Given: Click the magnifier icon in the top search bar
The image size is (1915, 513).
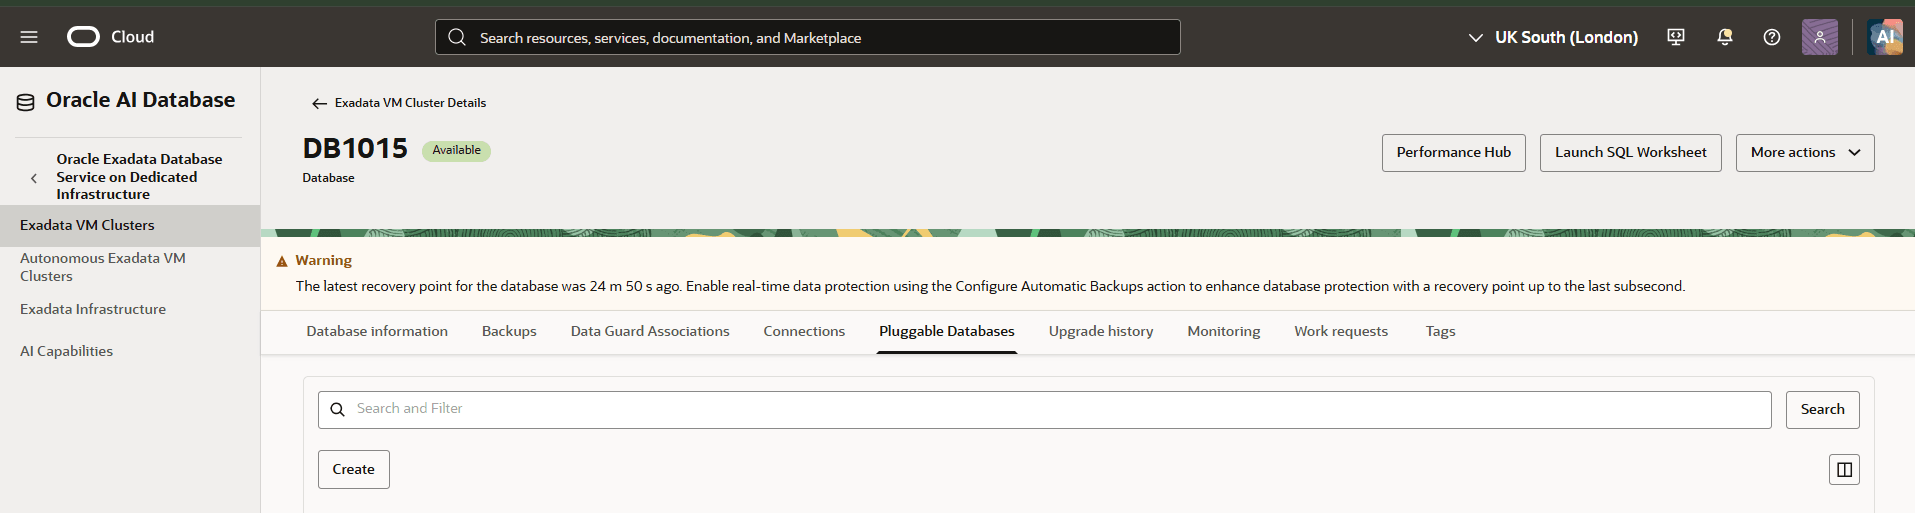Looking at the screenshot, I should point(457,37).
